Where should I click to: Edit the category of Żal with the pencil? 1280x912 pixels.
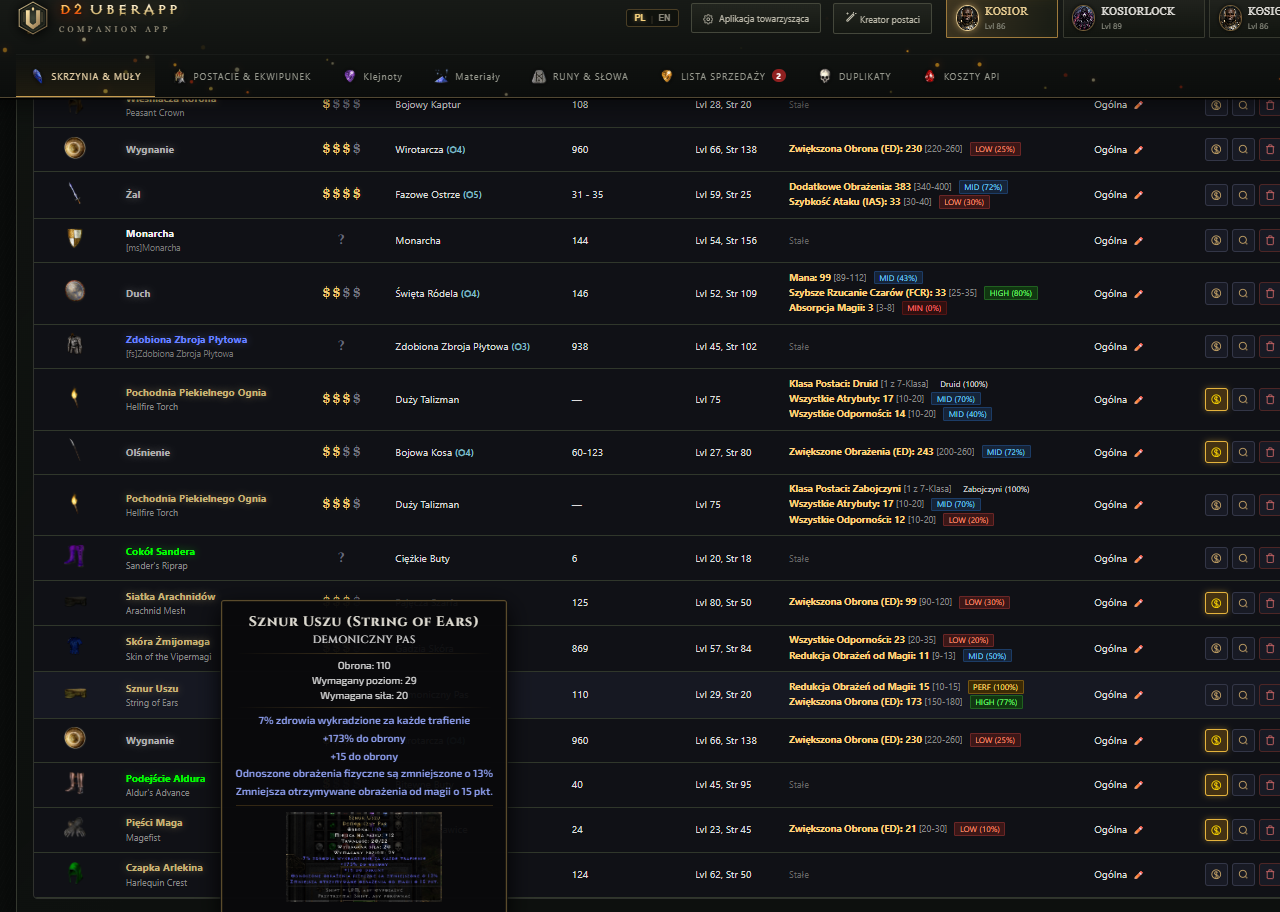(x=1138, y=195)
